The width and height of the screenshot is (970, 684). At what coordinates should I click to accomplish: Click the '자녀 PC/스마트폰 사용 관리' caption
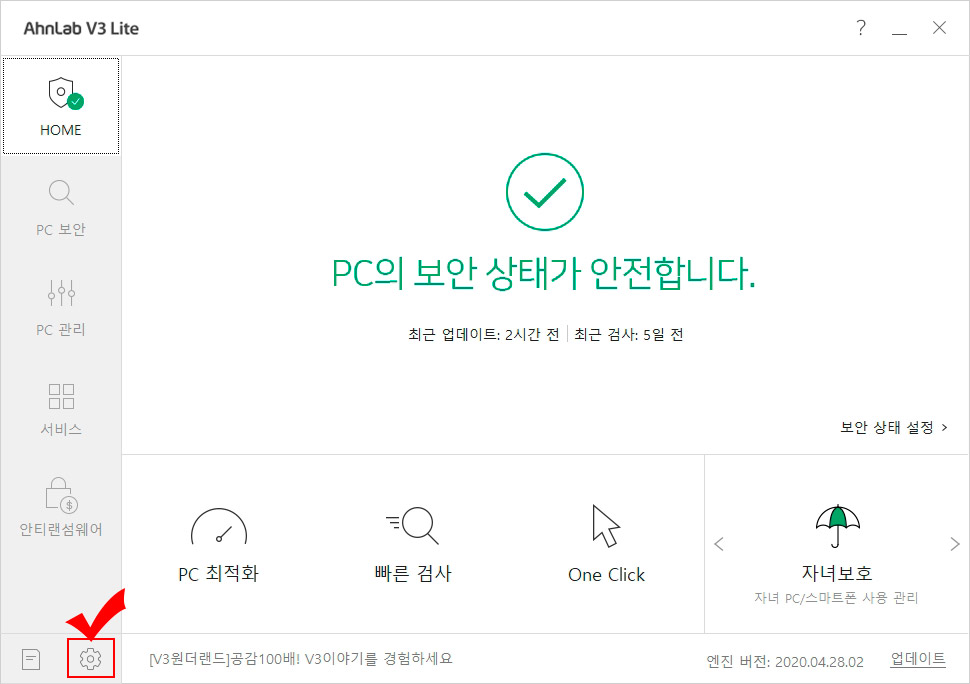(x=836, y=597)
